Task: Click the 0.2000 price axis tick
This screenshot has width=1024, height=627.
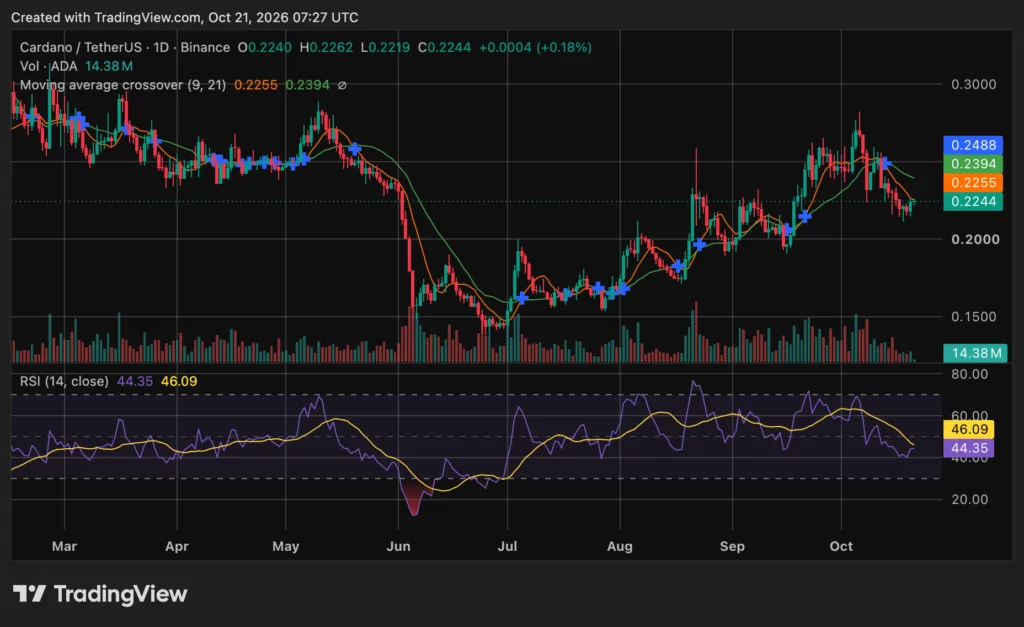Action: pos(974,239)
